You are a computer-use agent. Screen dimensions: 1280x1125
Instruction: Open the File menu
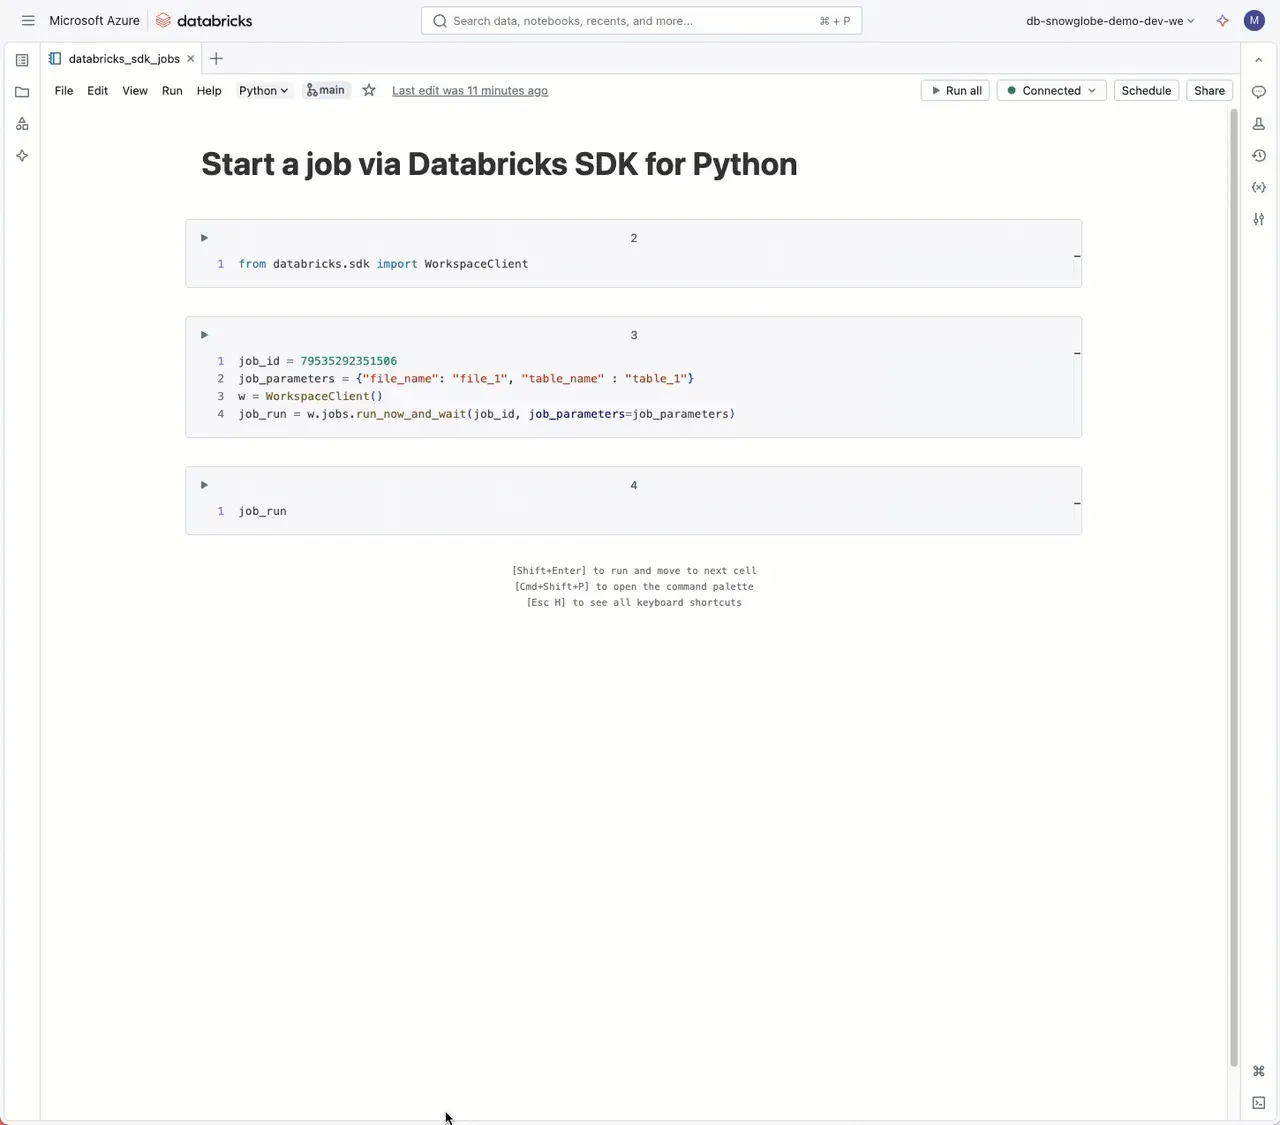(x=64, y=90)
